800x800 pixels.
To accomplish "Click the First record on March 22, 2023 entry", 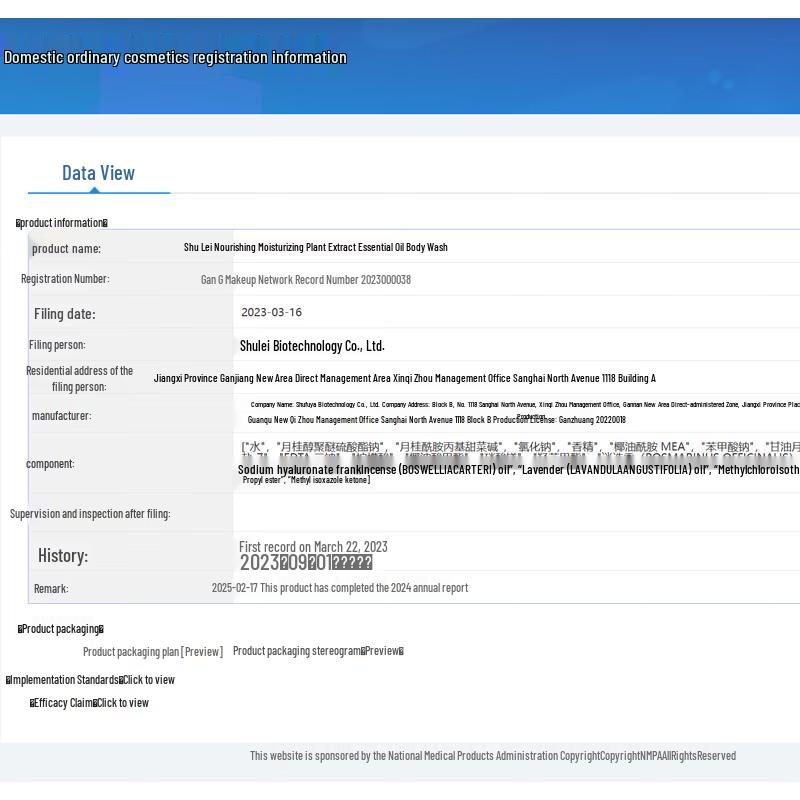I will (313, 547).
